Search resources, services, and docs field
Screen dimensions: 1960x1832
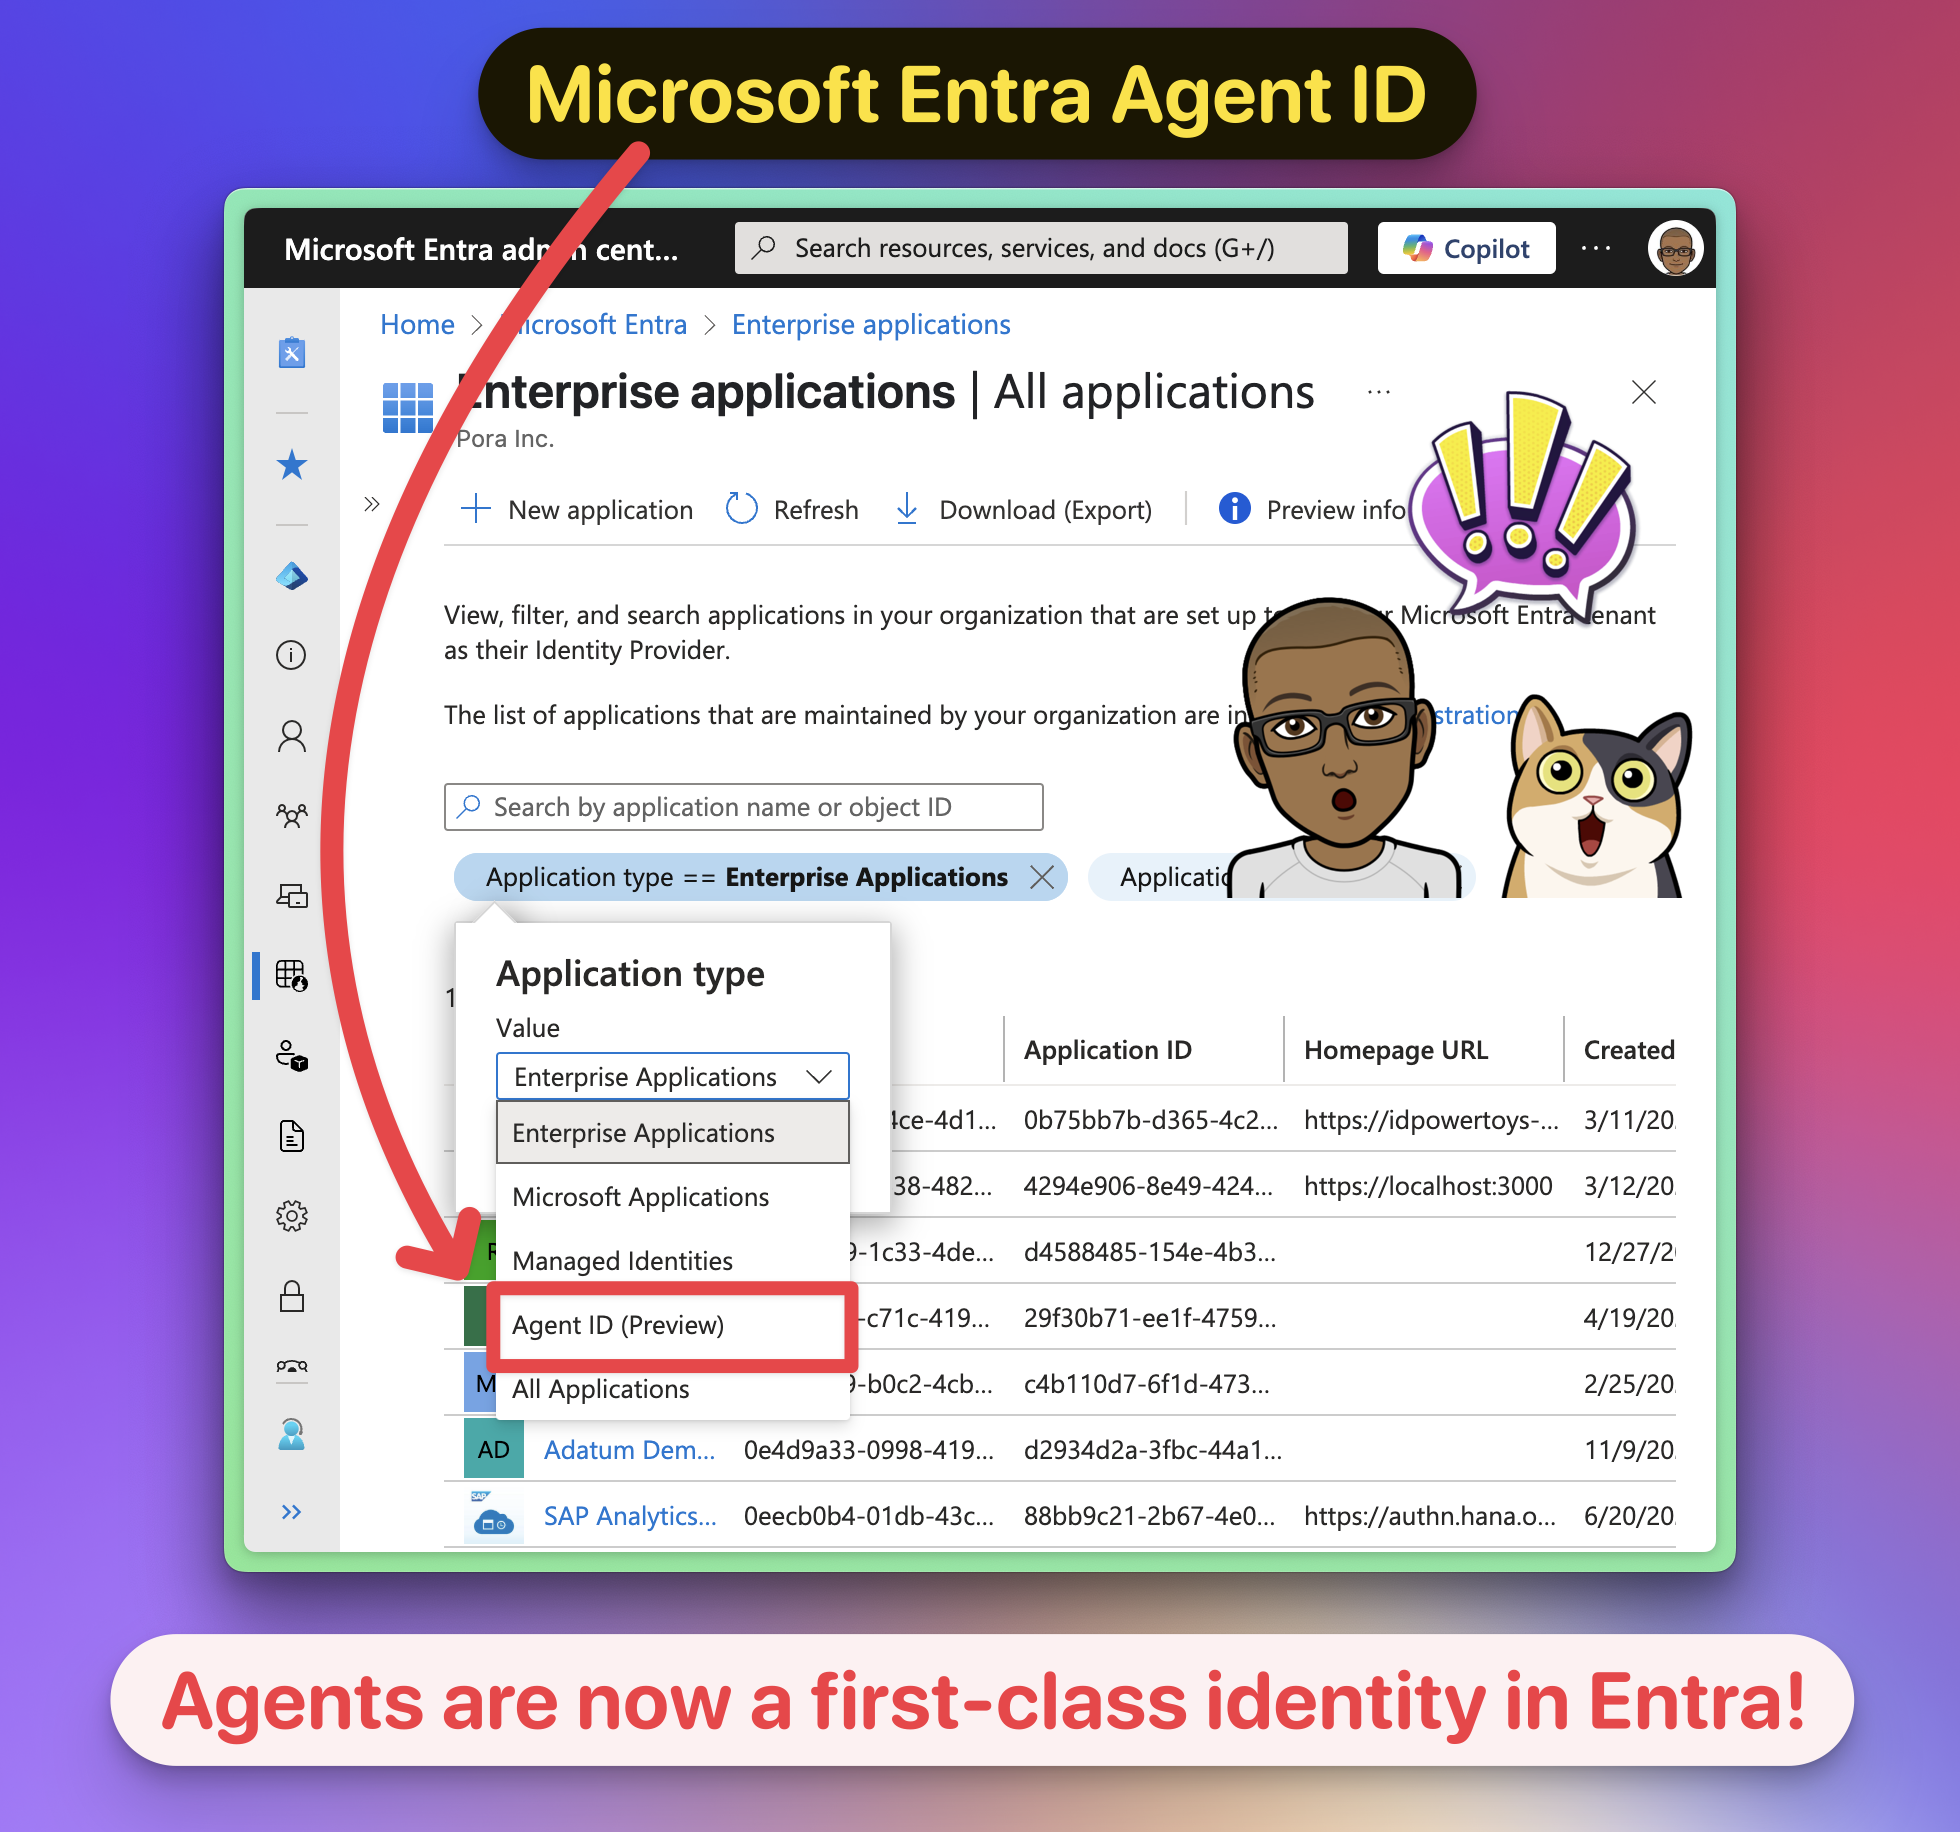click(1041, 248)
